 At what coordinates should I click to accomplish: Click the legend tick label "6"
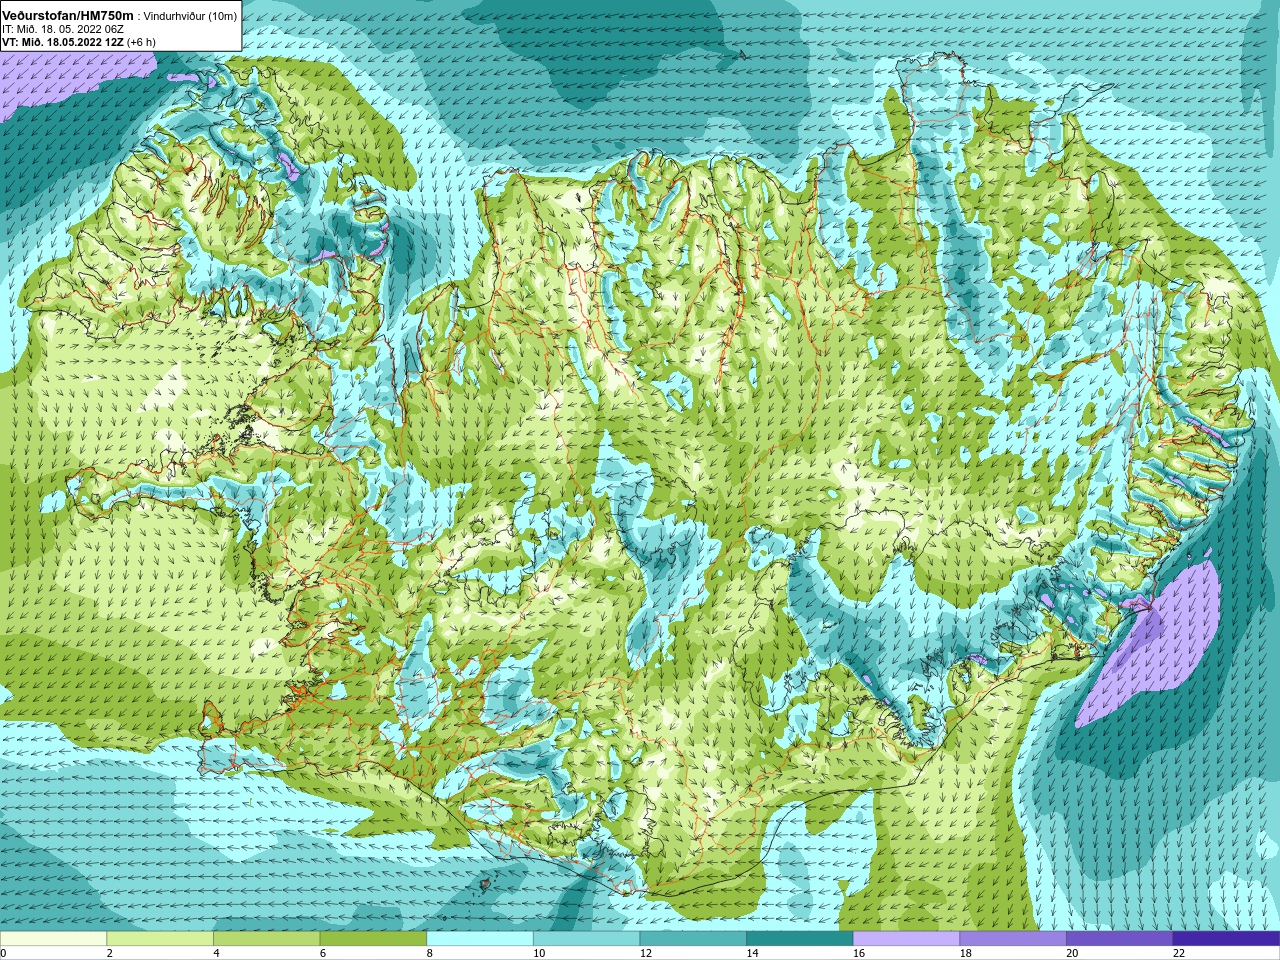(323, 953)
